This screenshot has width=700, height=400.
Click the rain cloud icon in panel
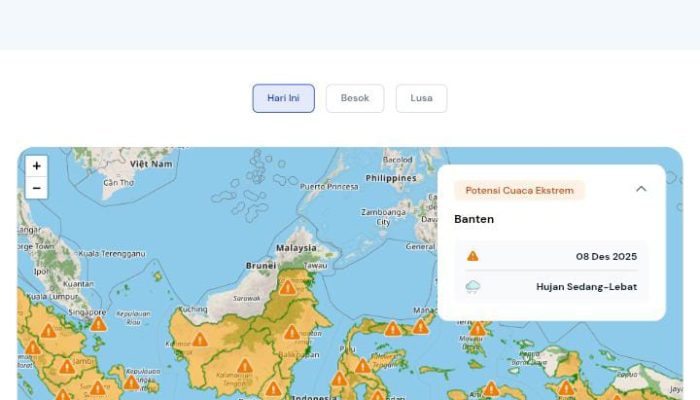(473, 287)
